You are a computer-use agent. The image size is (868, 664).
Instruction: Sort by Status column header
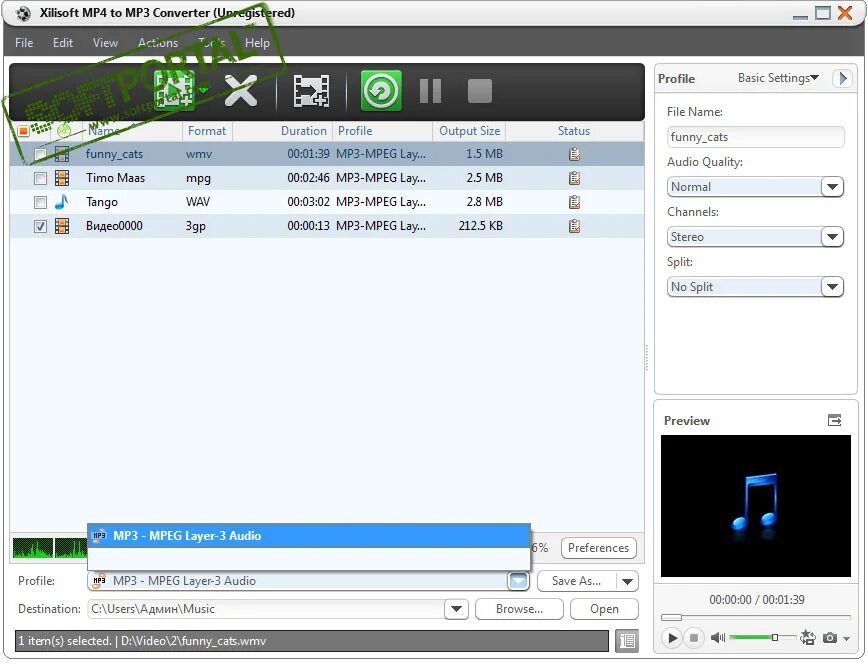pyautogui.click(x=574, y=131)
